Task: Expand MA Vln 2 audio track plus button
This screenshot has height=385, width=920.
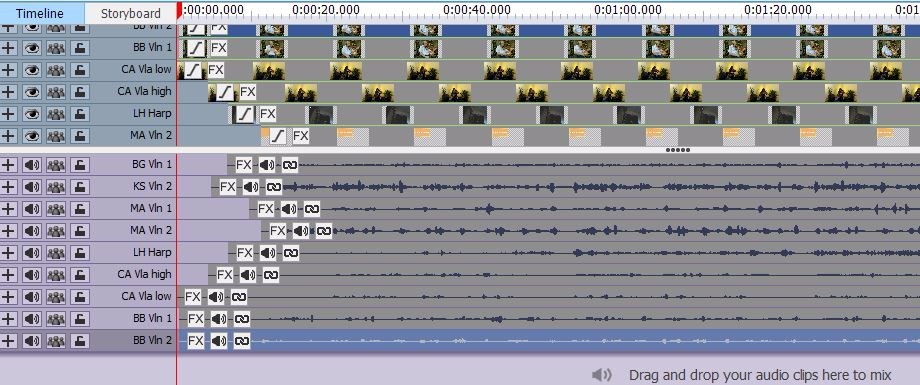Action: coord(8,231)
